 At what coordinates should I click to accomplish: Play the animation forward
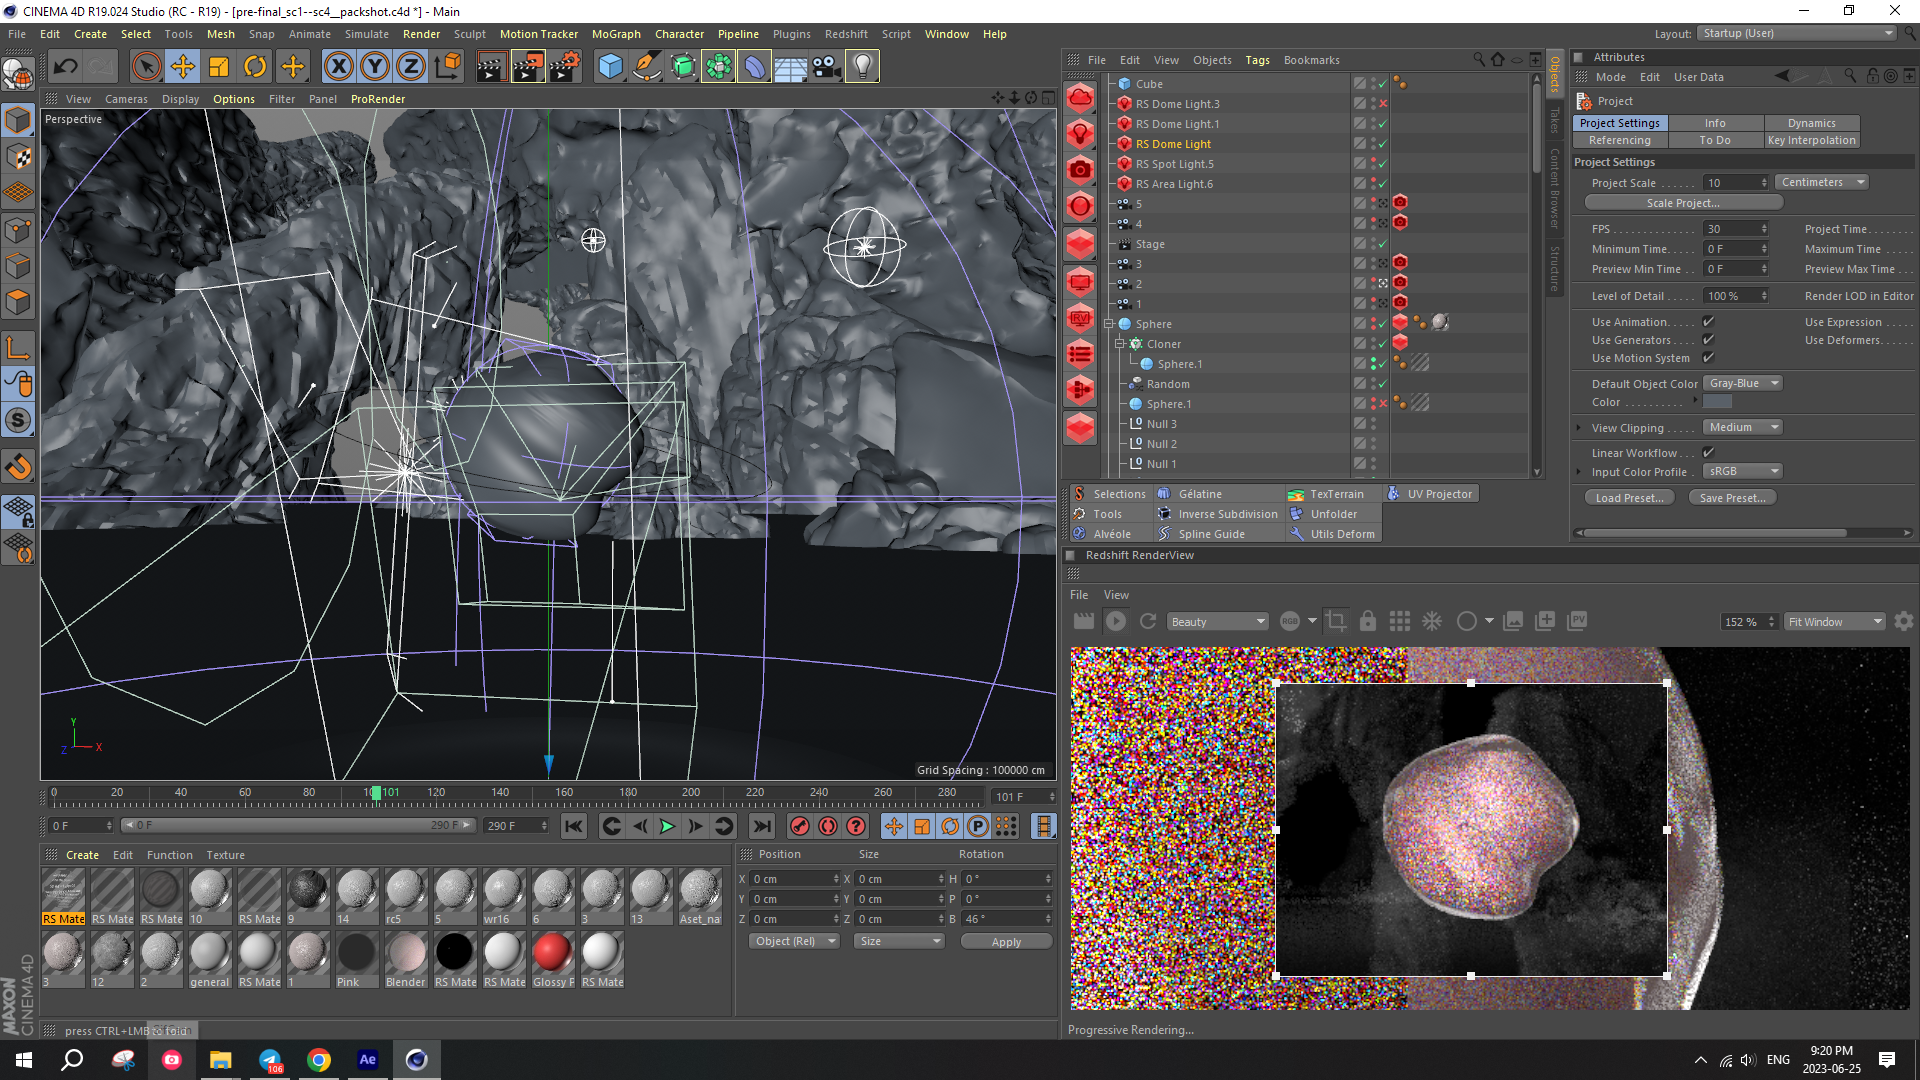[x=667, y=826]
